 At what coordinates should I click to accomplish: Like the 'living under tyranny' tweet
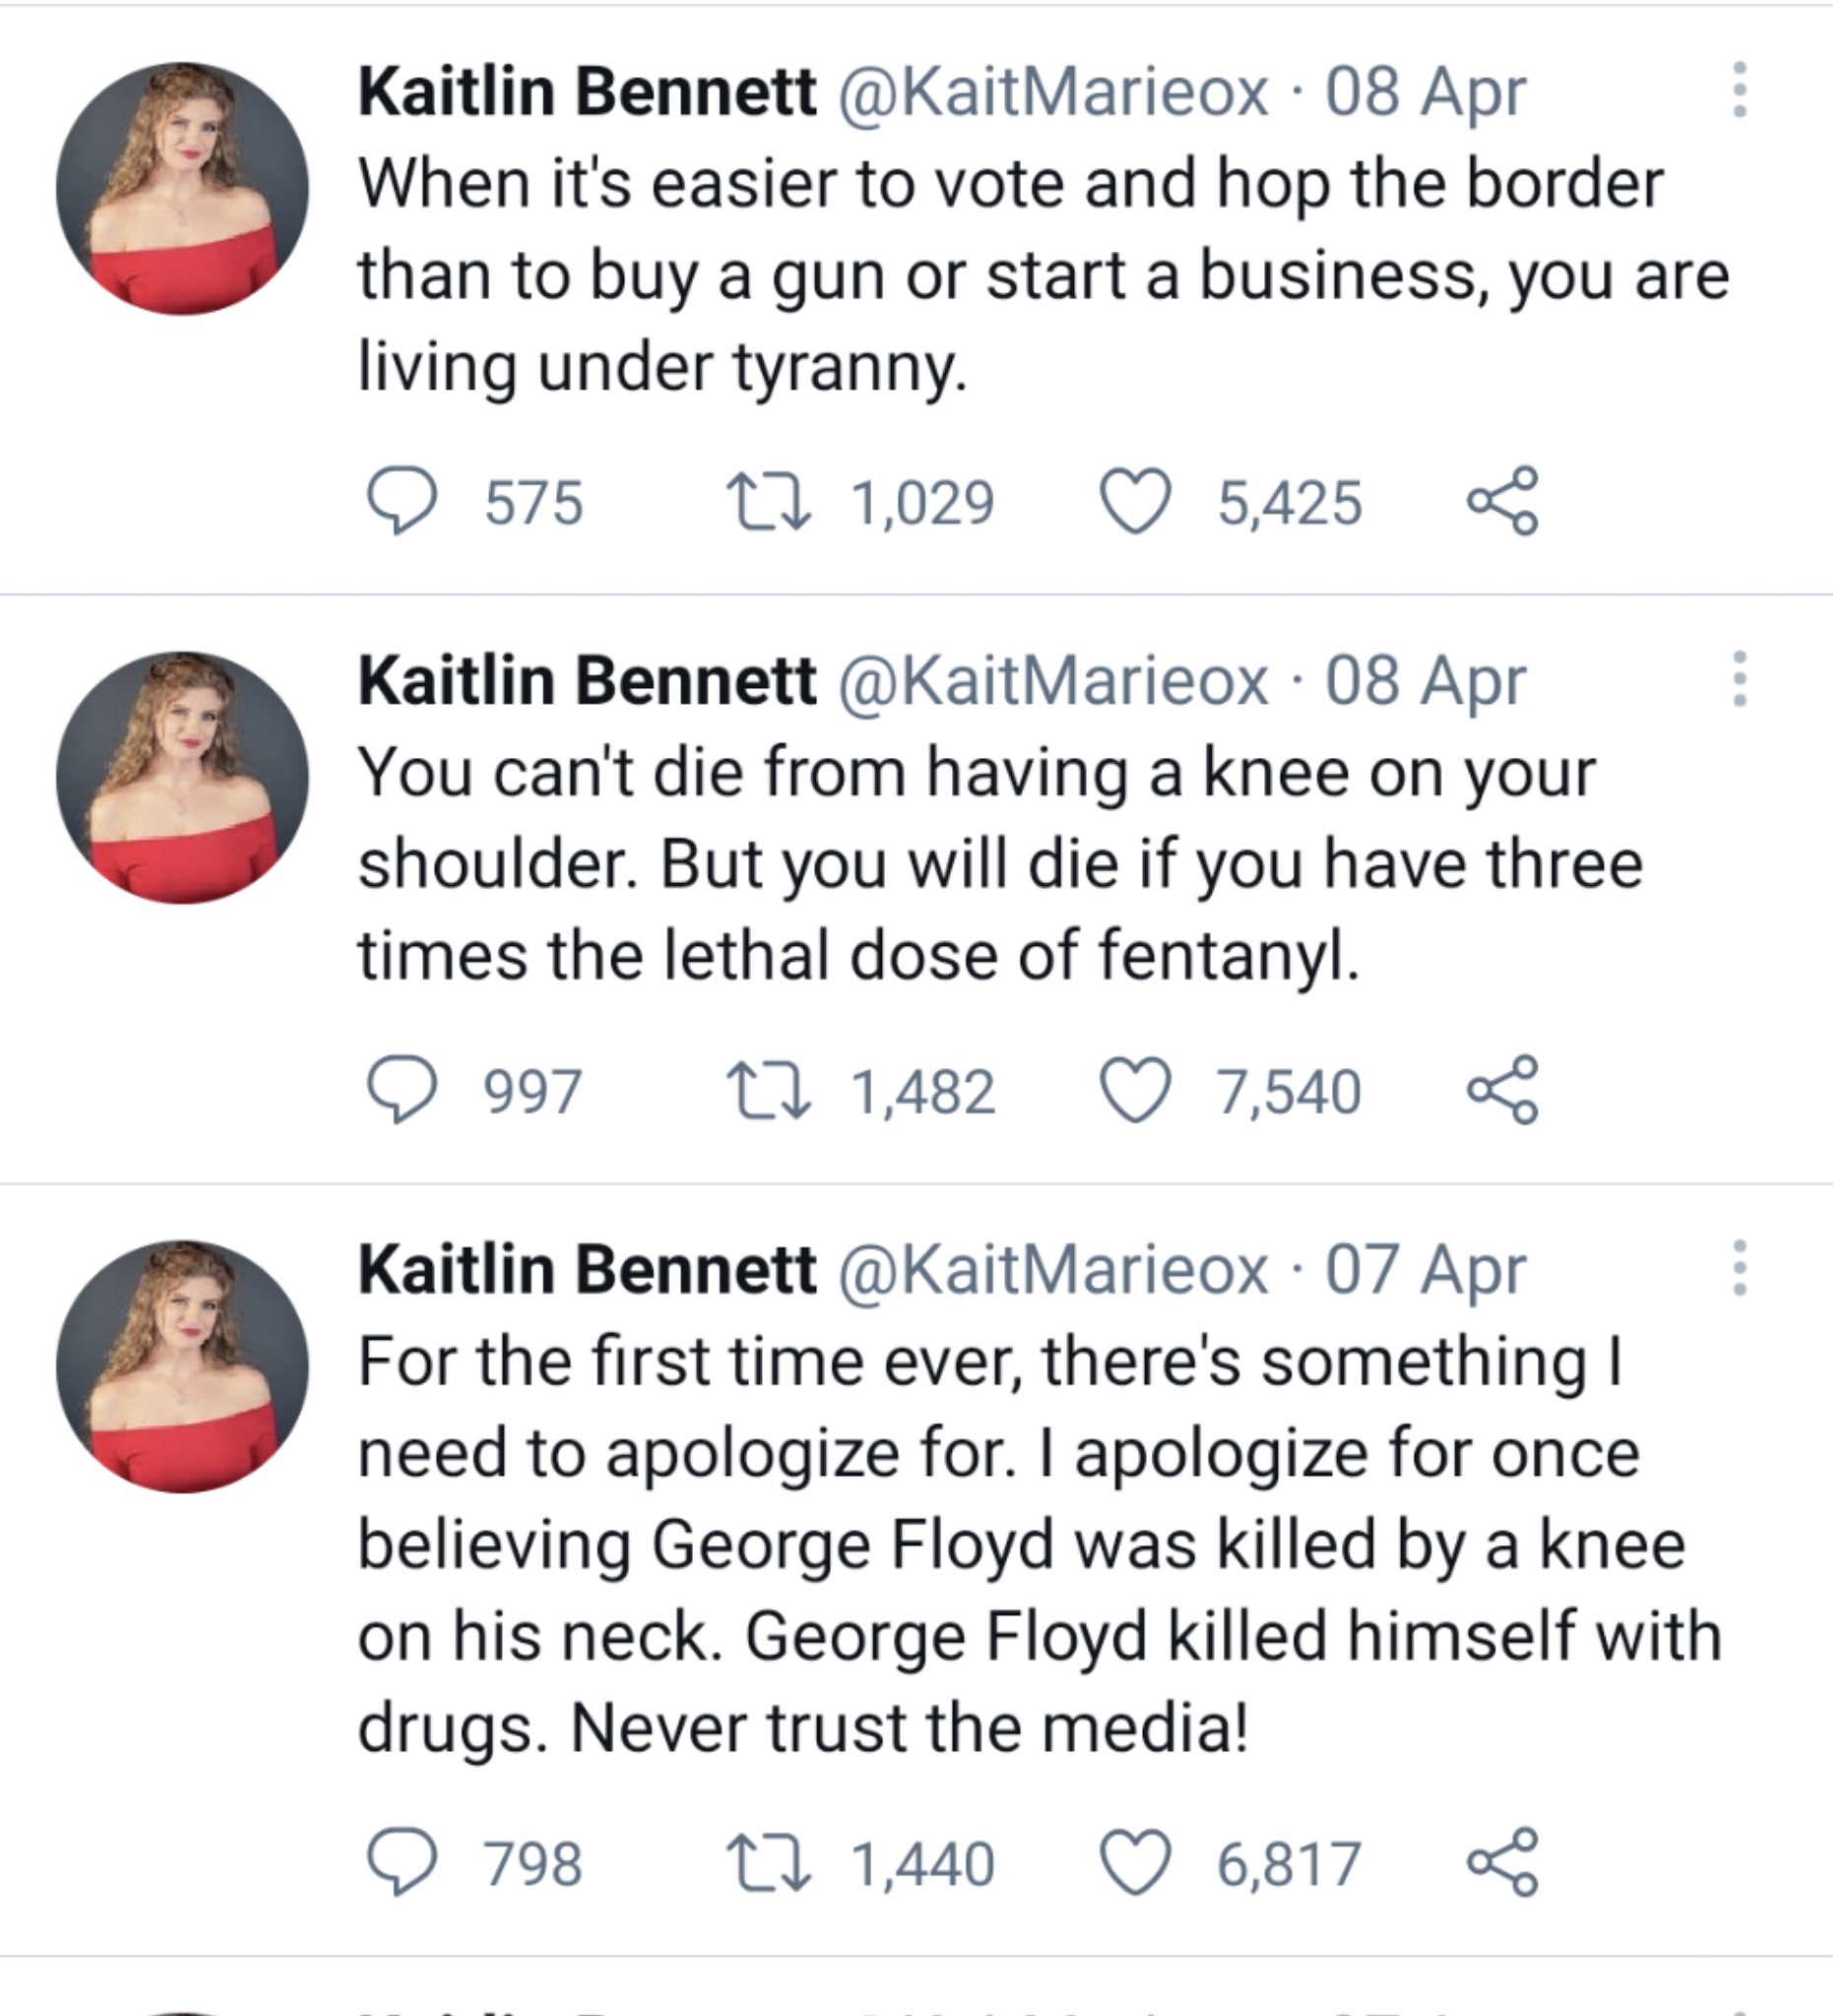click(1135, 501)
